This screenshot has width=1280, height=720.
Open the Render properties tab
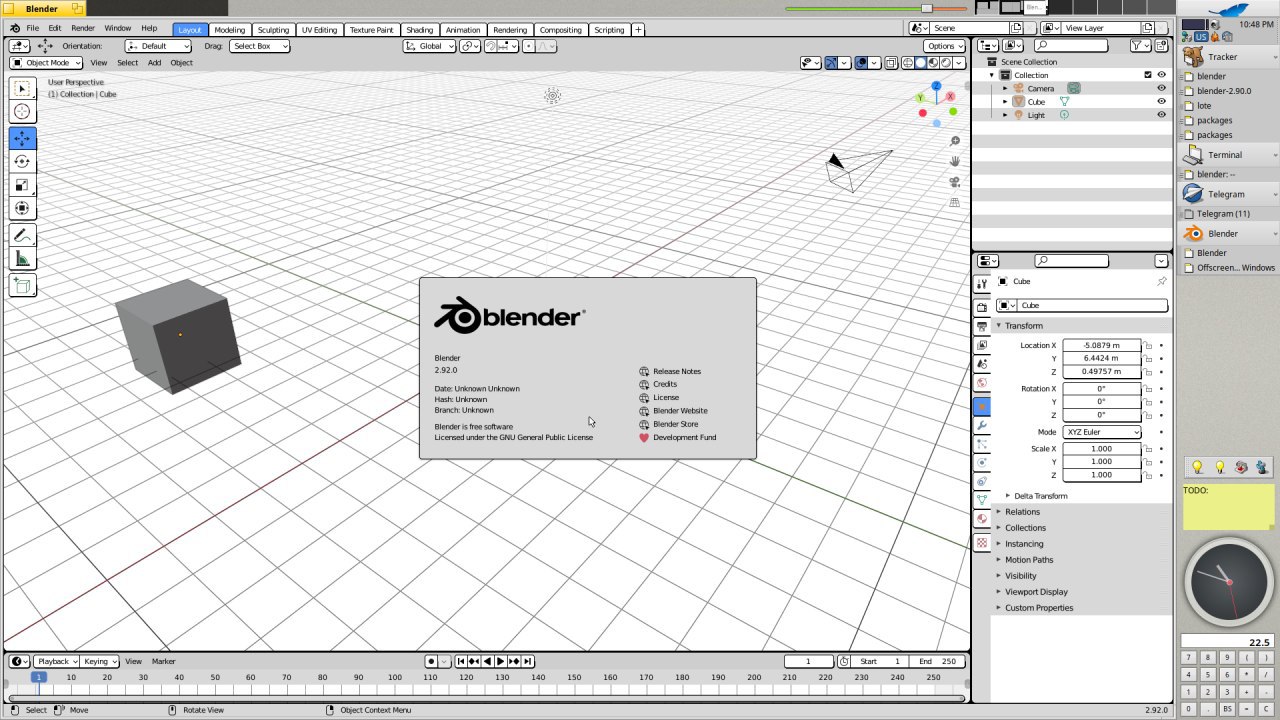(982, 307)
